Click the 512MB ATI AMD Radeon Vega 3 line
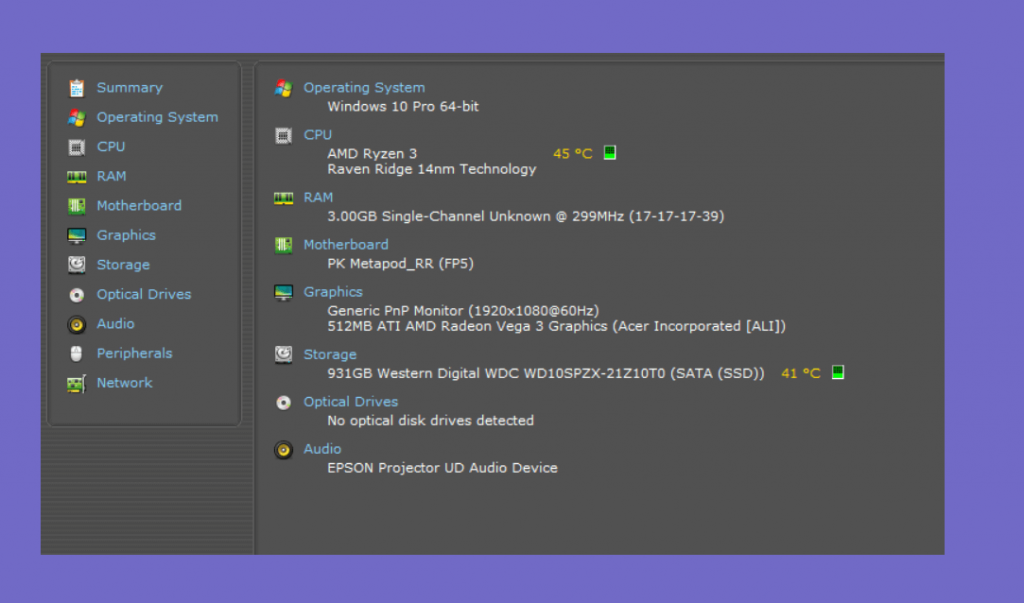 556,326
